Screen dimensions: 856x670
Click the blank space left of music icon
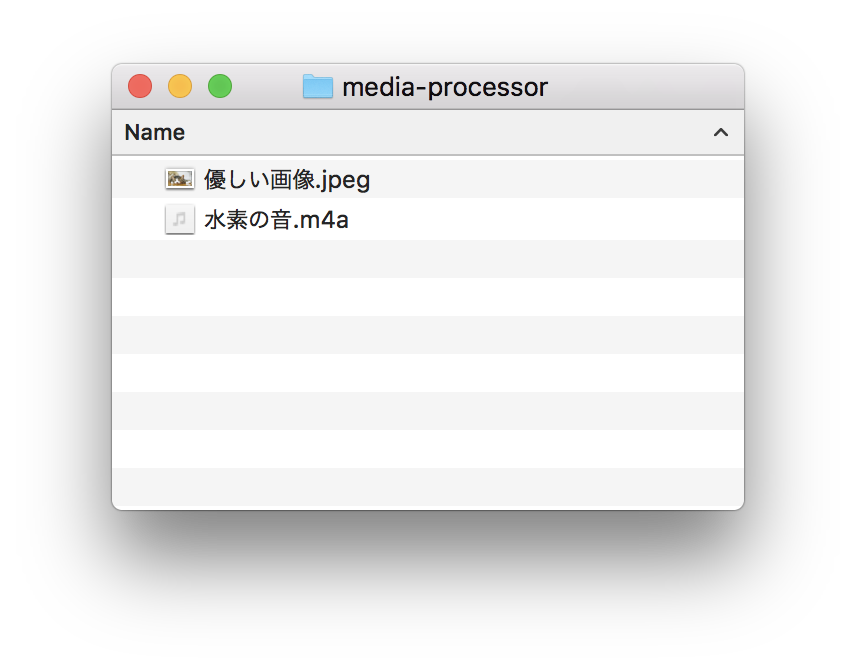[x=139, y=220]
